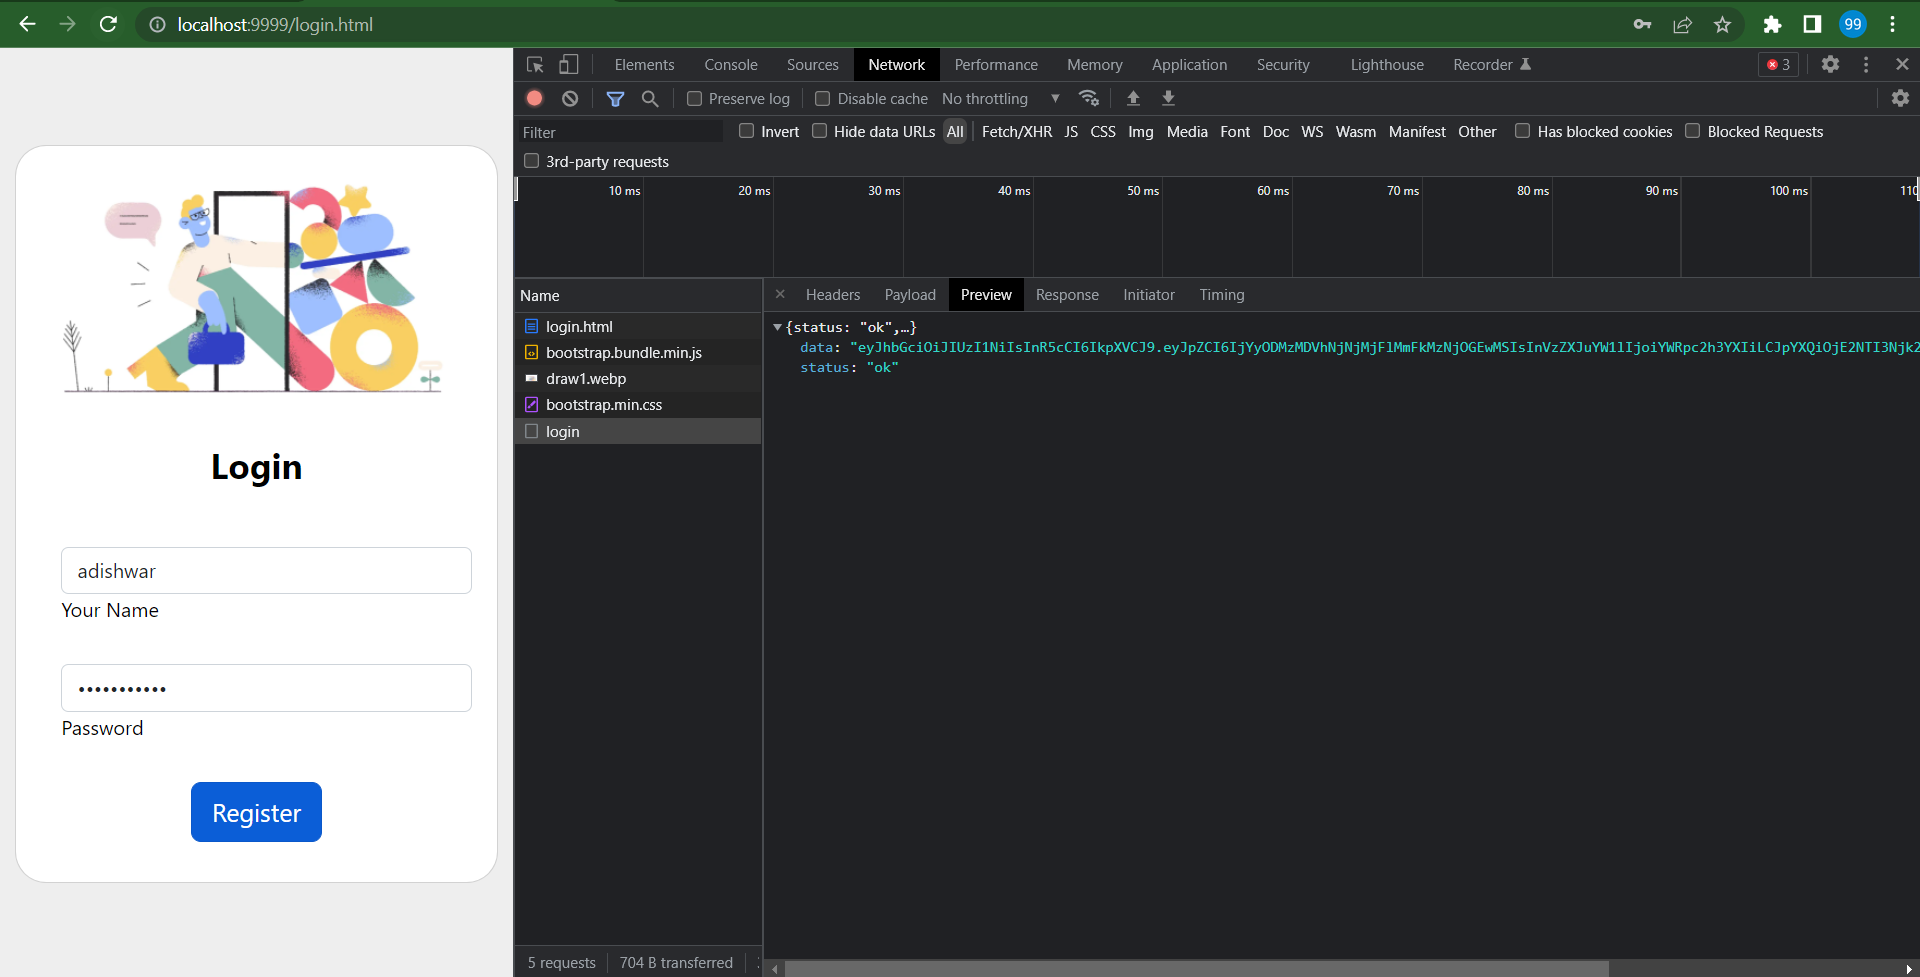The width and height of the screenshot is (1920, 977).
Task: Enable Has blocked cookies filter
Action: [x=1522, y=131]
